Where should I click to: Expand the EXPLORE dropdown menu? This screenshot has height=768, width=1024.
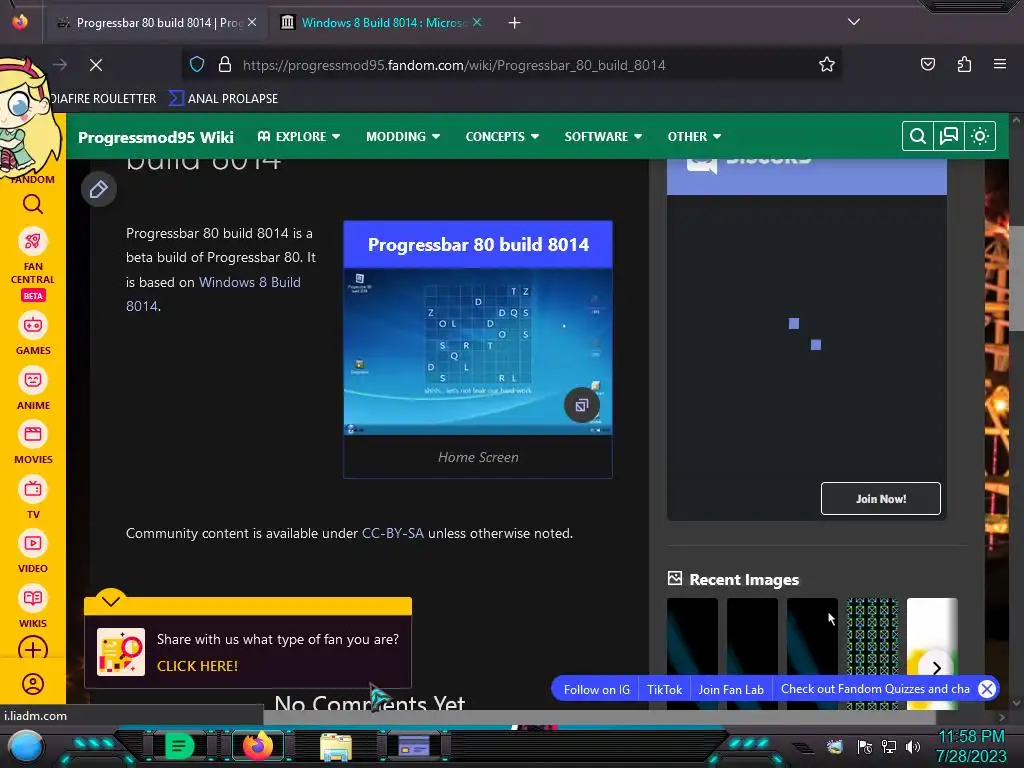coord(299,136)
